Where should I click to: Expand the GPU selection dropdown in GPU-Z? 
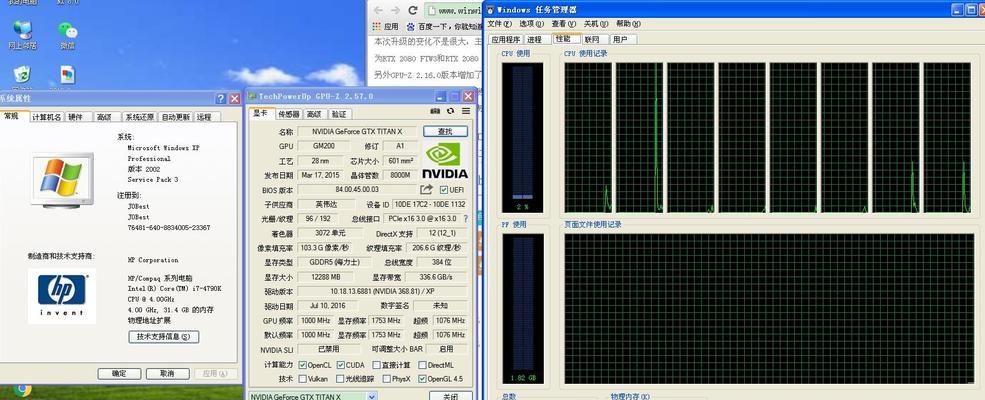pos(371,397)
